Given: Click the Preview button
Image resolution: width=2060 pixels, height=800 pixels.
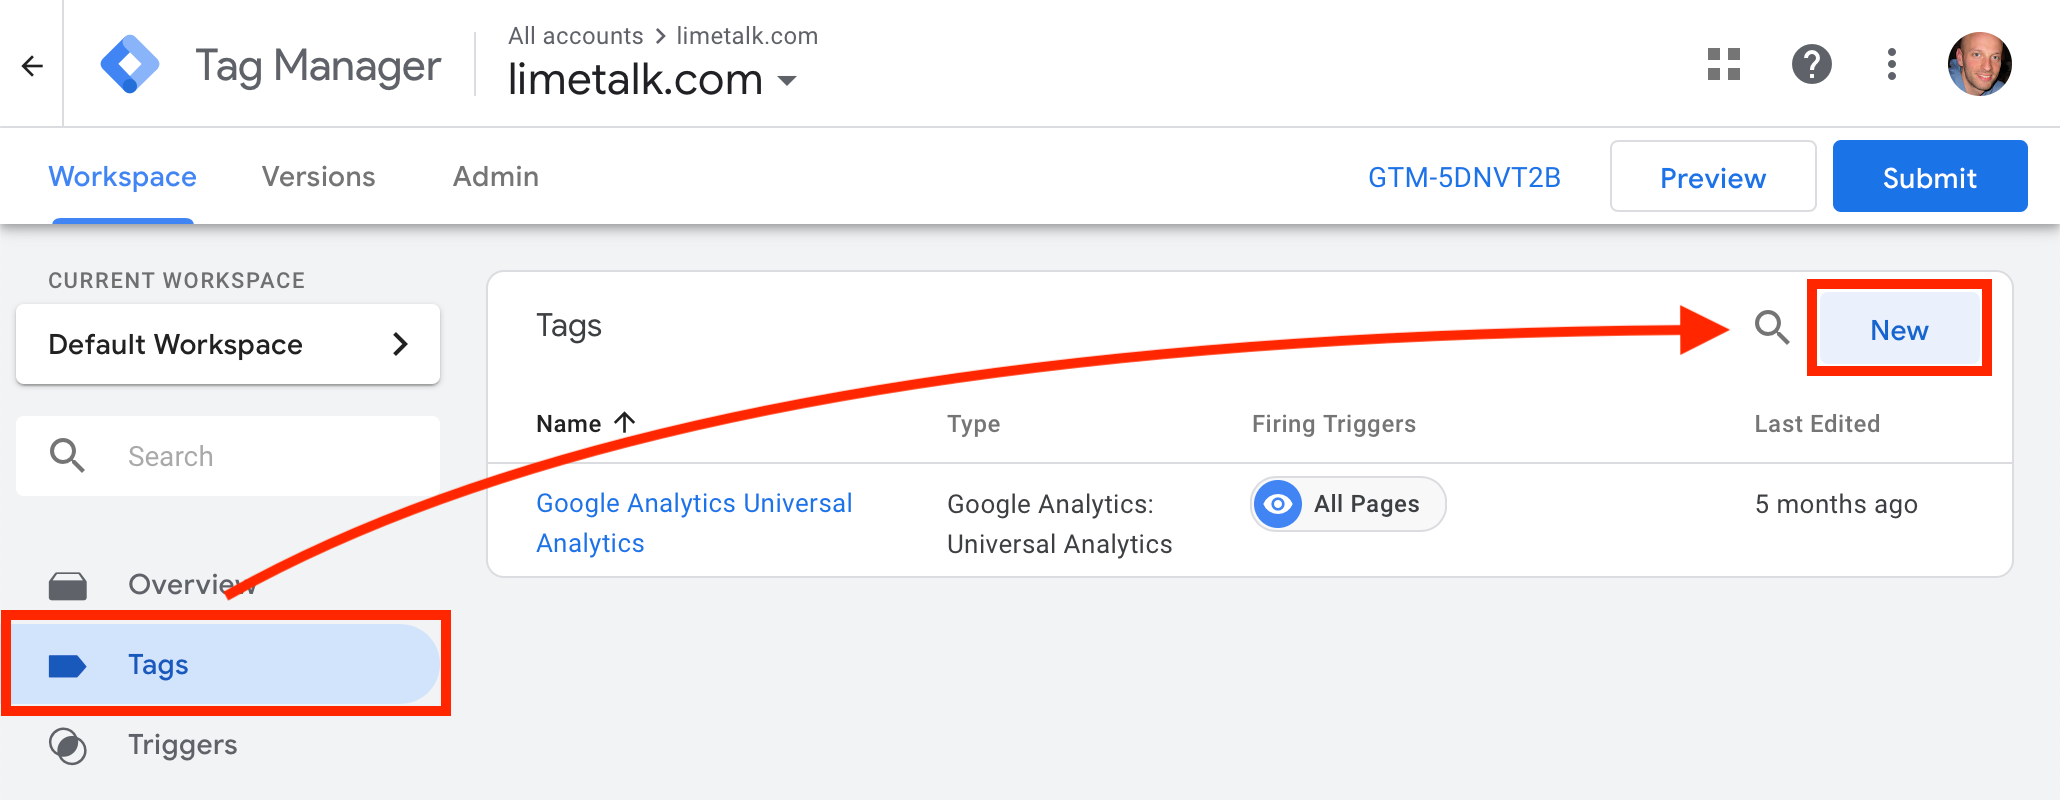Looking at the screenshot, I should (x=1712, y=177).
